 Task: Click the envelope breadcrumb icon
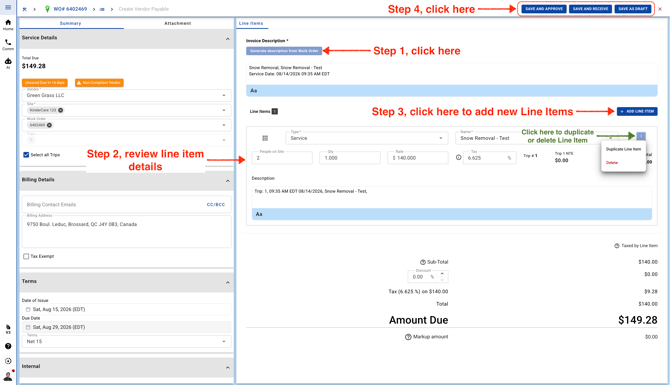point(102,9)
